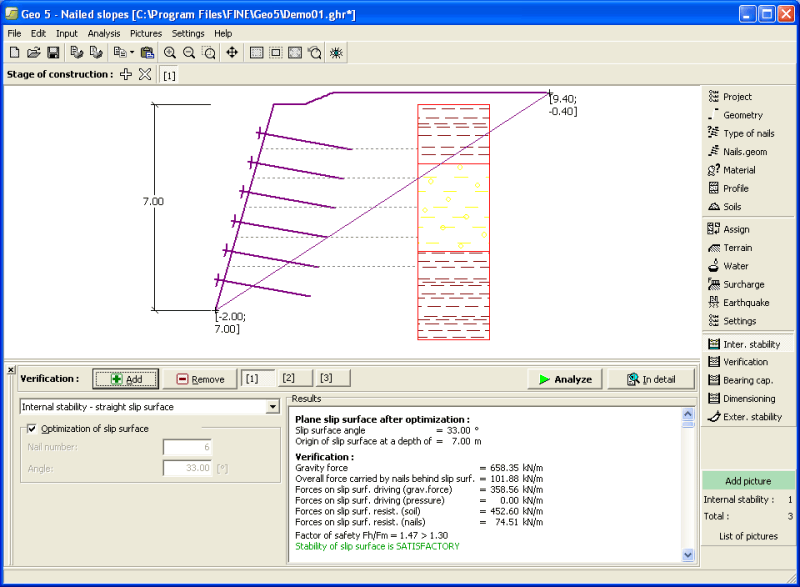Click the Add picture button
The image size is (800, 587).
point(748,481)
